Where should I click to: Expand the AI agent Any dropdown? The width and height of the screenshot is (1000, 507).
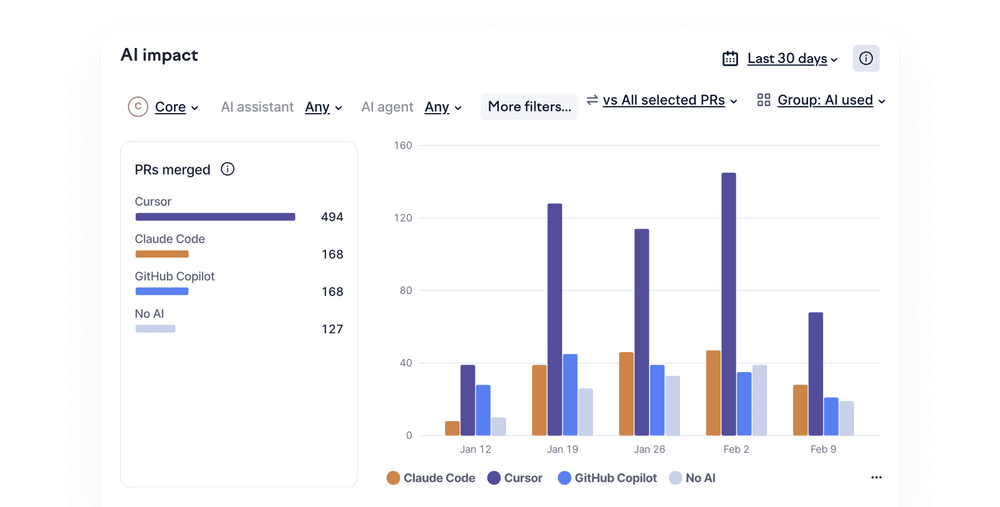pos(443,107)
